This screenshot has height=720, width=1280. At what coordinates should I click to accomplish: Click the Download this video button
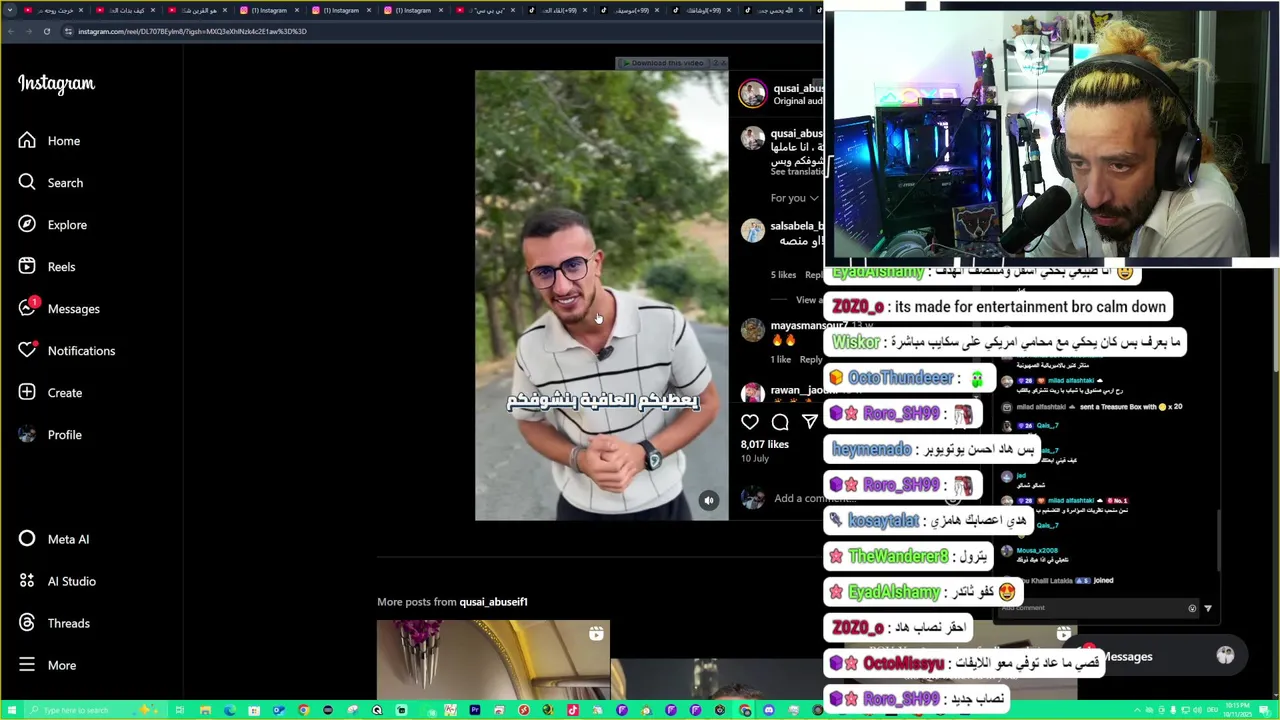(664, 63)
